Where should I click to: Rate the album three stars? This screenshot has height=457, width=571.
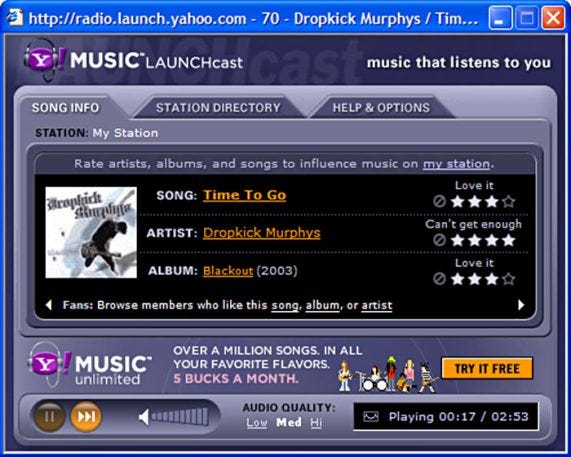[x=492, y=279]
